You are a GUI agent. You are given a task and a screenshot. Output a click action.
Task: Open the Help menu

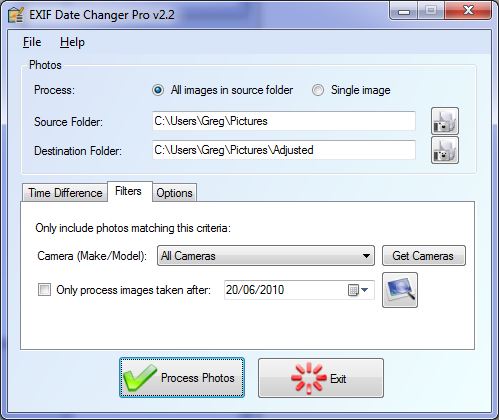click(72, 42)
